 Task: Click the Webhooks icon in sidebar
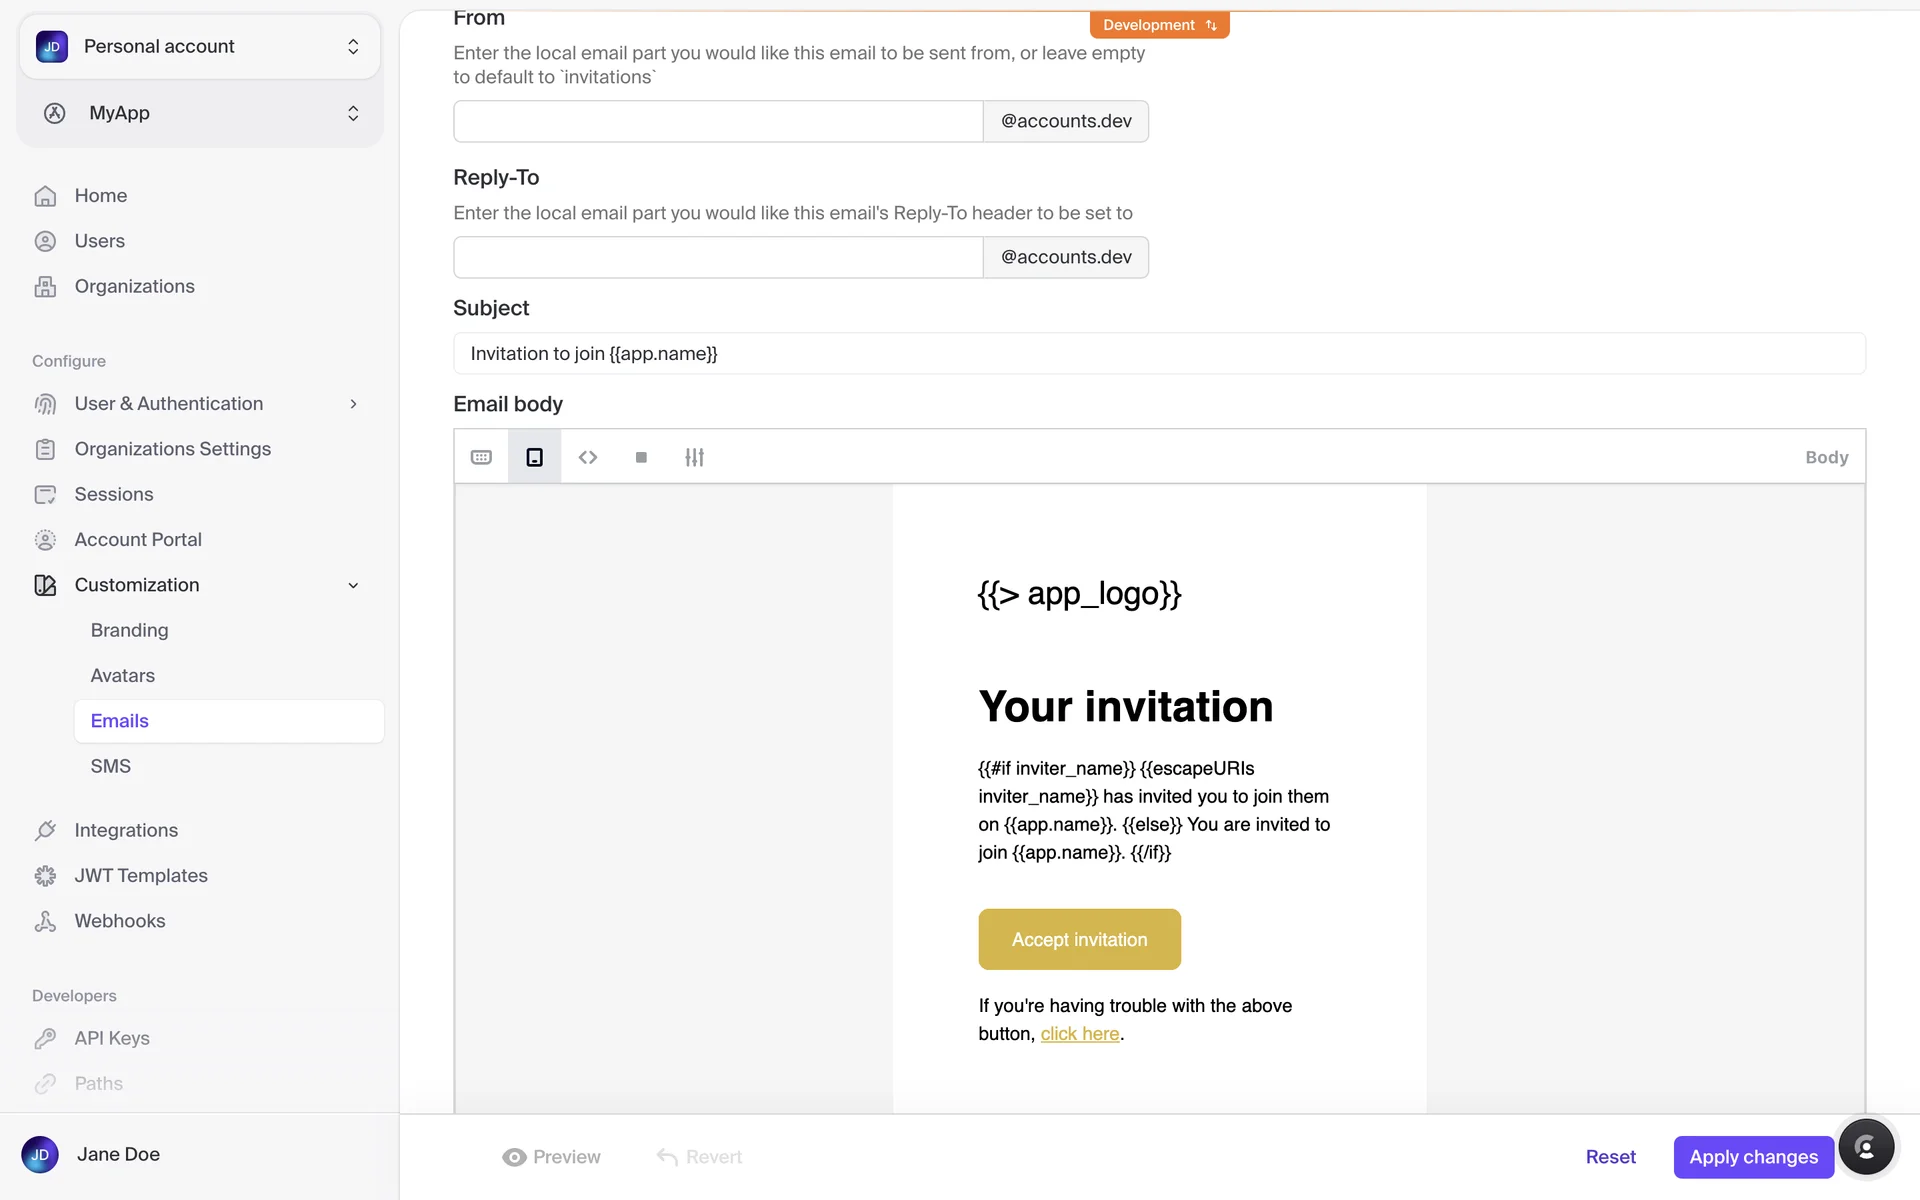click(x=45, y=921)
